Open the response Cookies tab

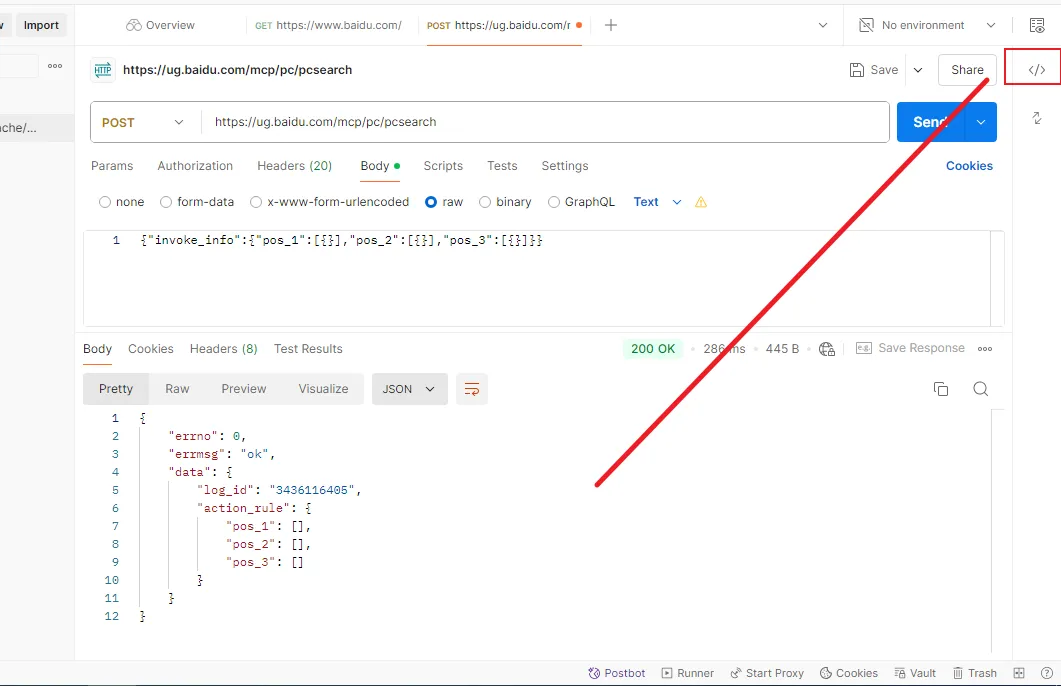point(151,349)
